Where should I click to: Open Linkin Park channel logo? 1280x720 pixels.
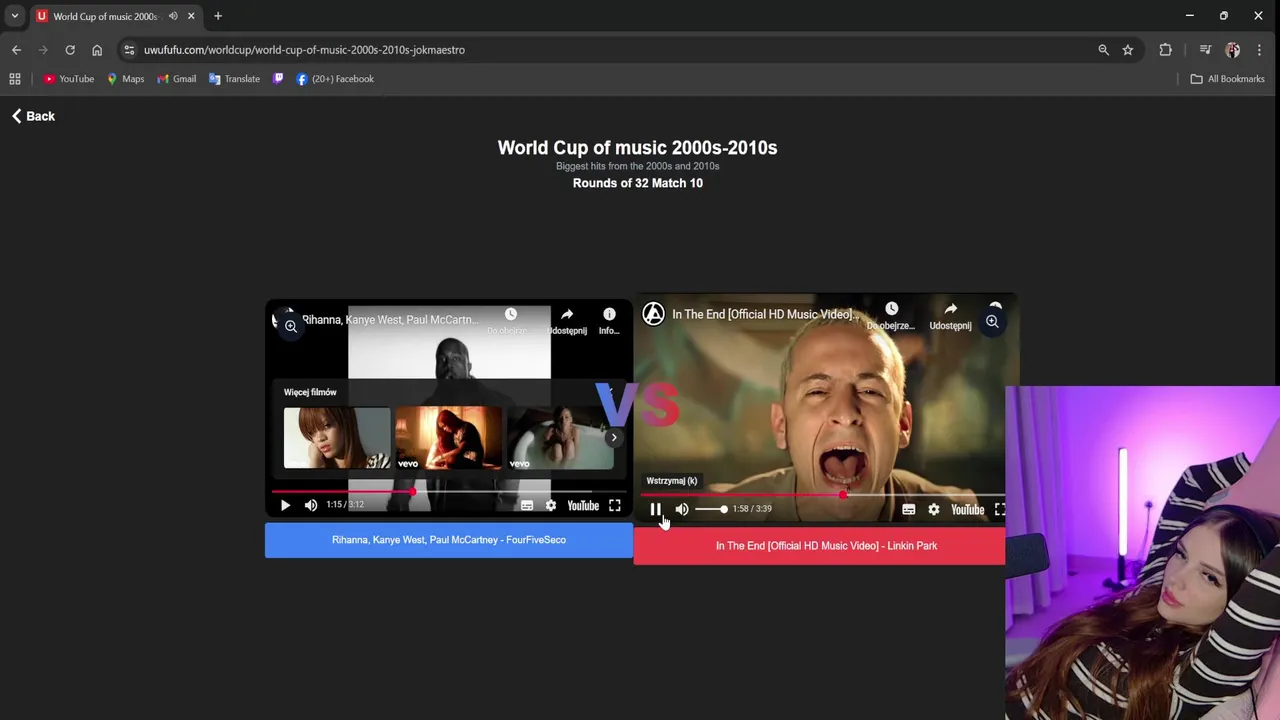[653, 314]
